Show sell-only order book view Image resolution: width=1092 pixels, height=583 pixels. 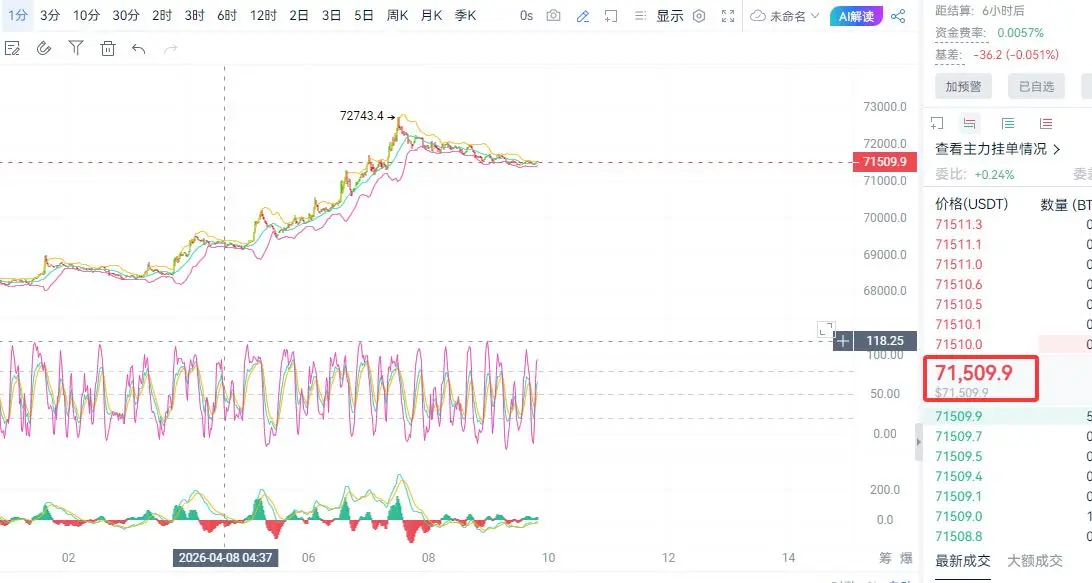pyautogui.click(x=1046, y=123)
